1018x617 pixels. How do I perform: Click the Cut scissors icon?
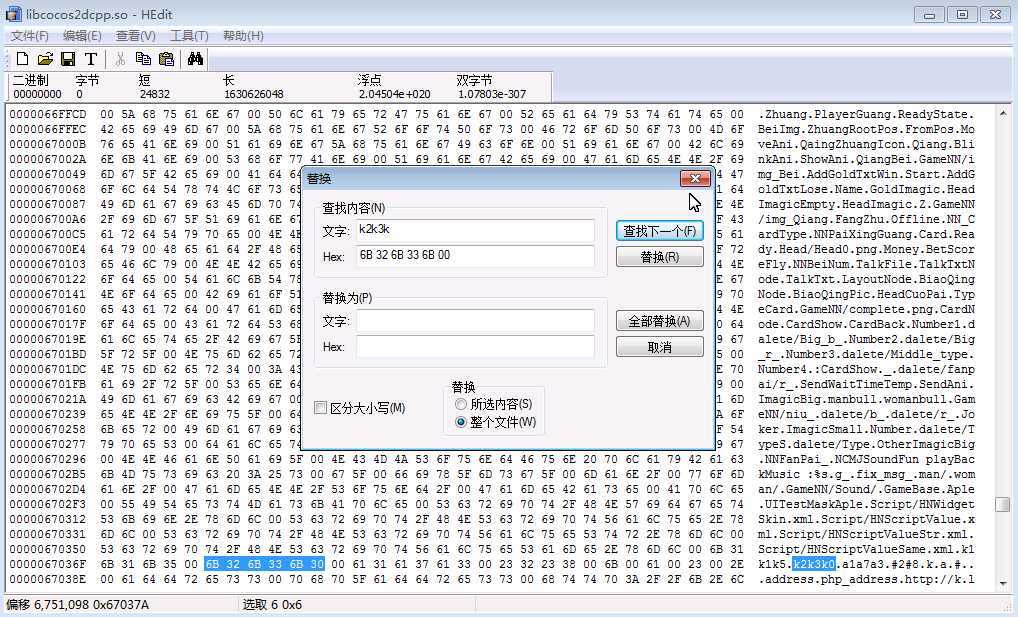coord(120,59)
